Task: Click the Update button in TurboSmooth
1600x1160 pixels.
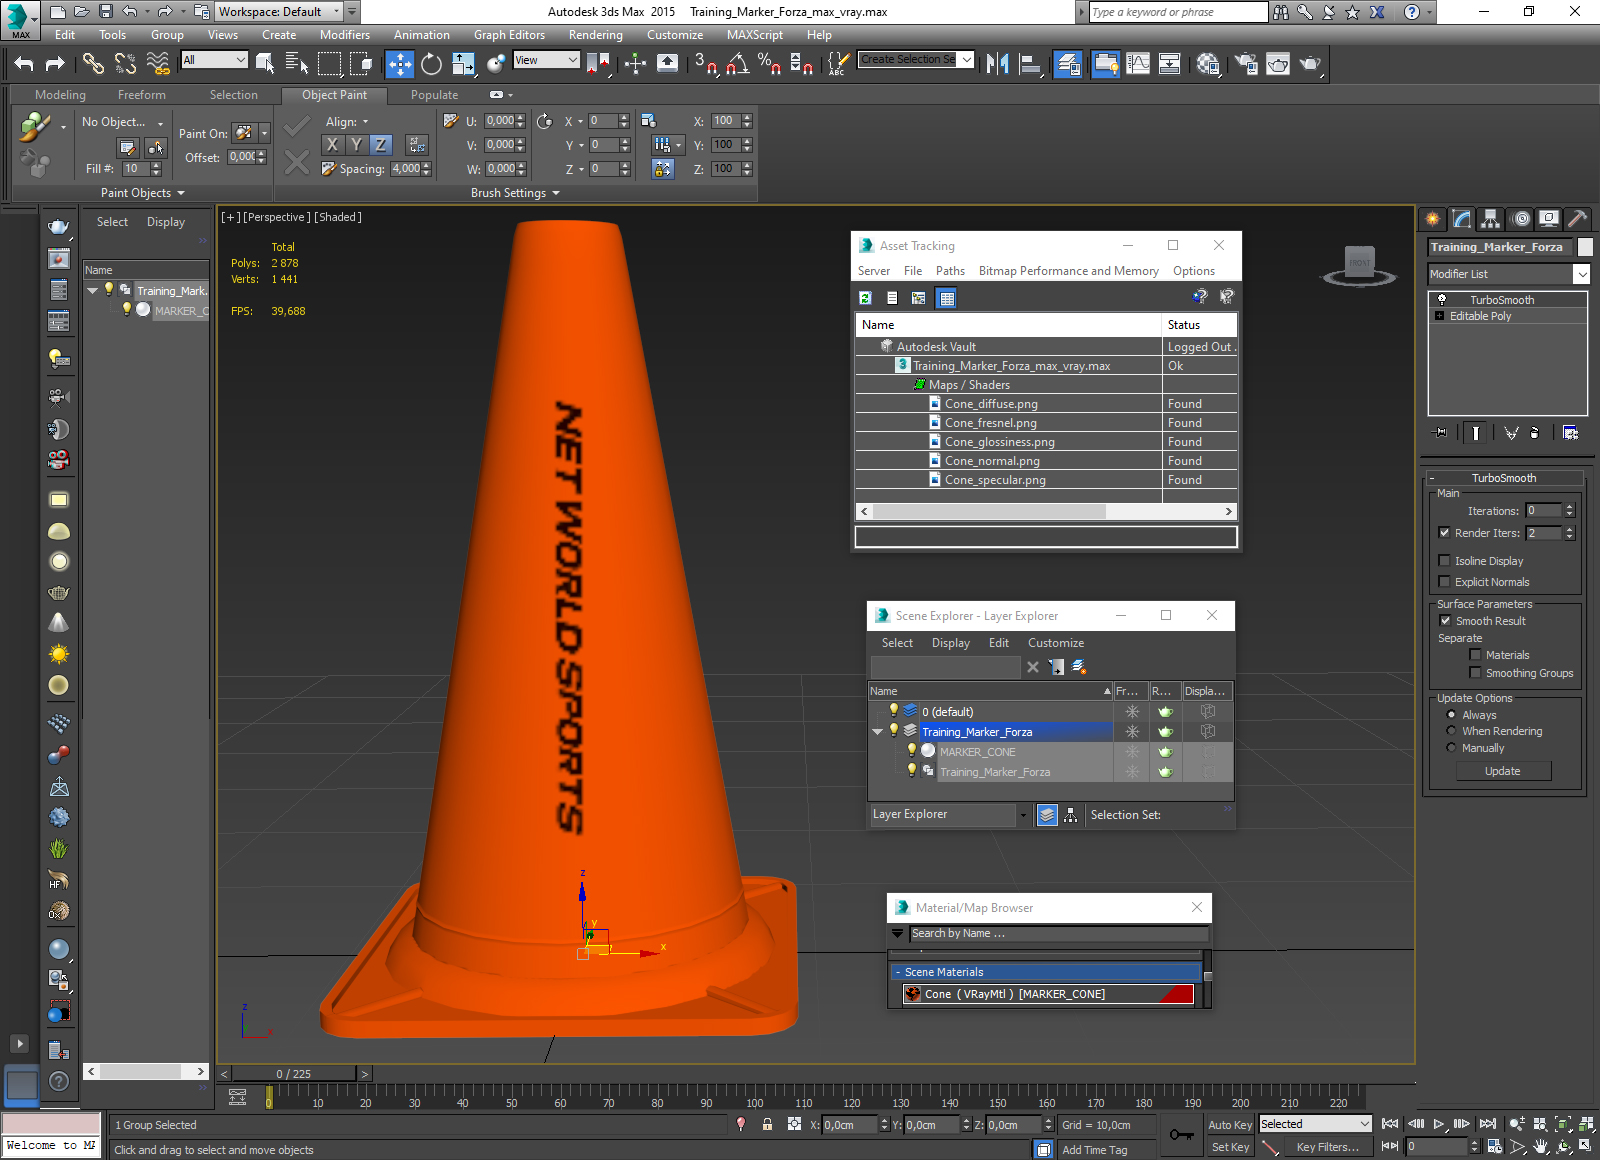Action: point(1503,771)
